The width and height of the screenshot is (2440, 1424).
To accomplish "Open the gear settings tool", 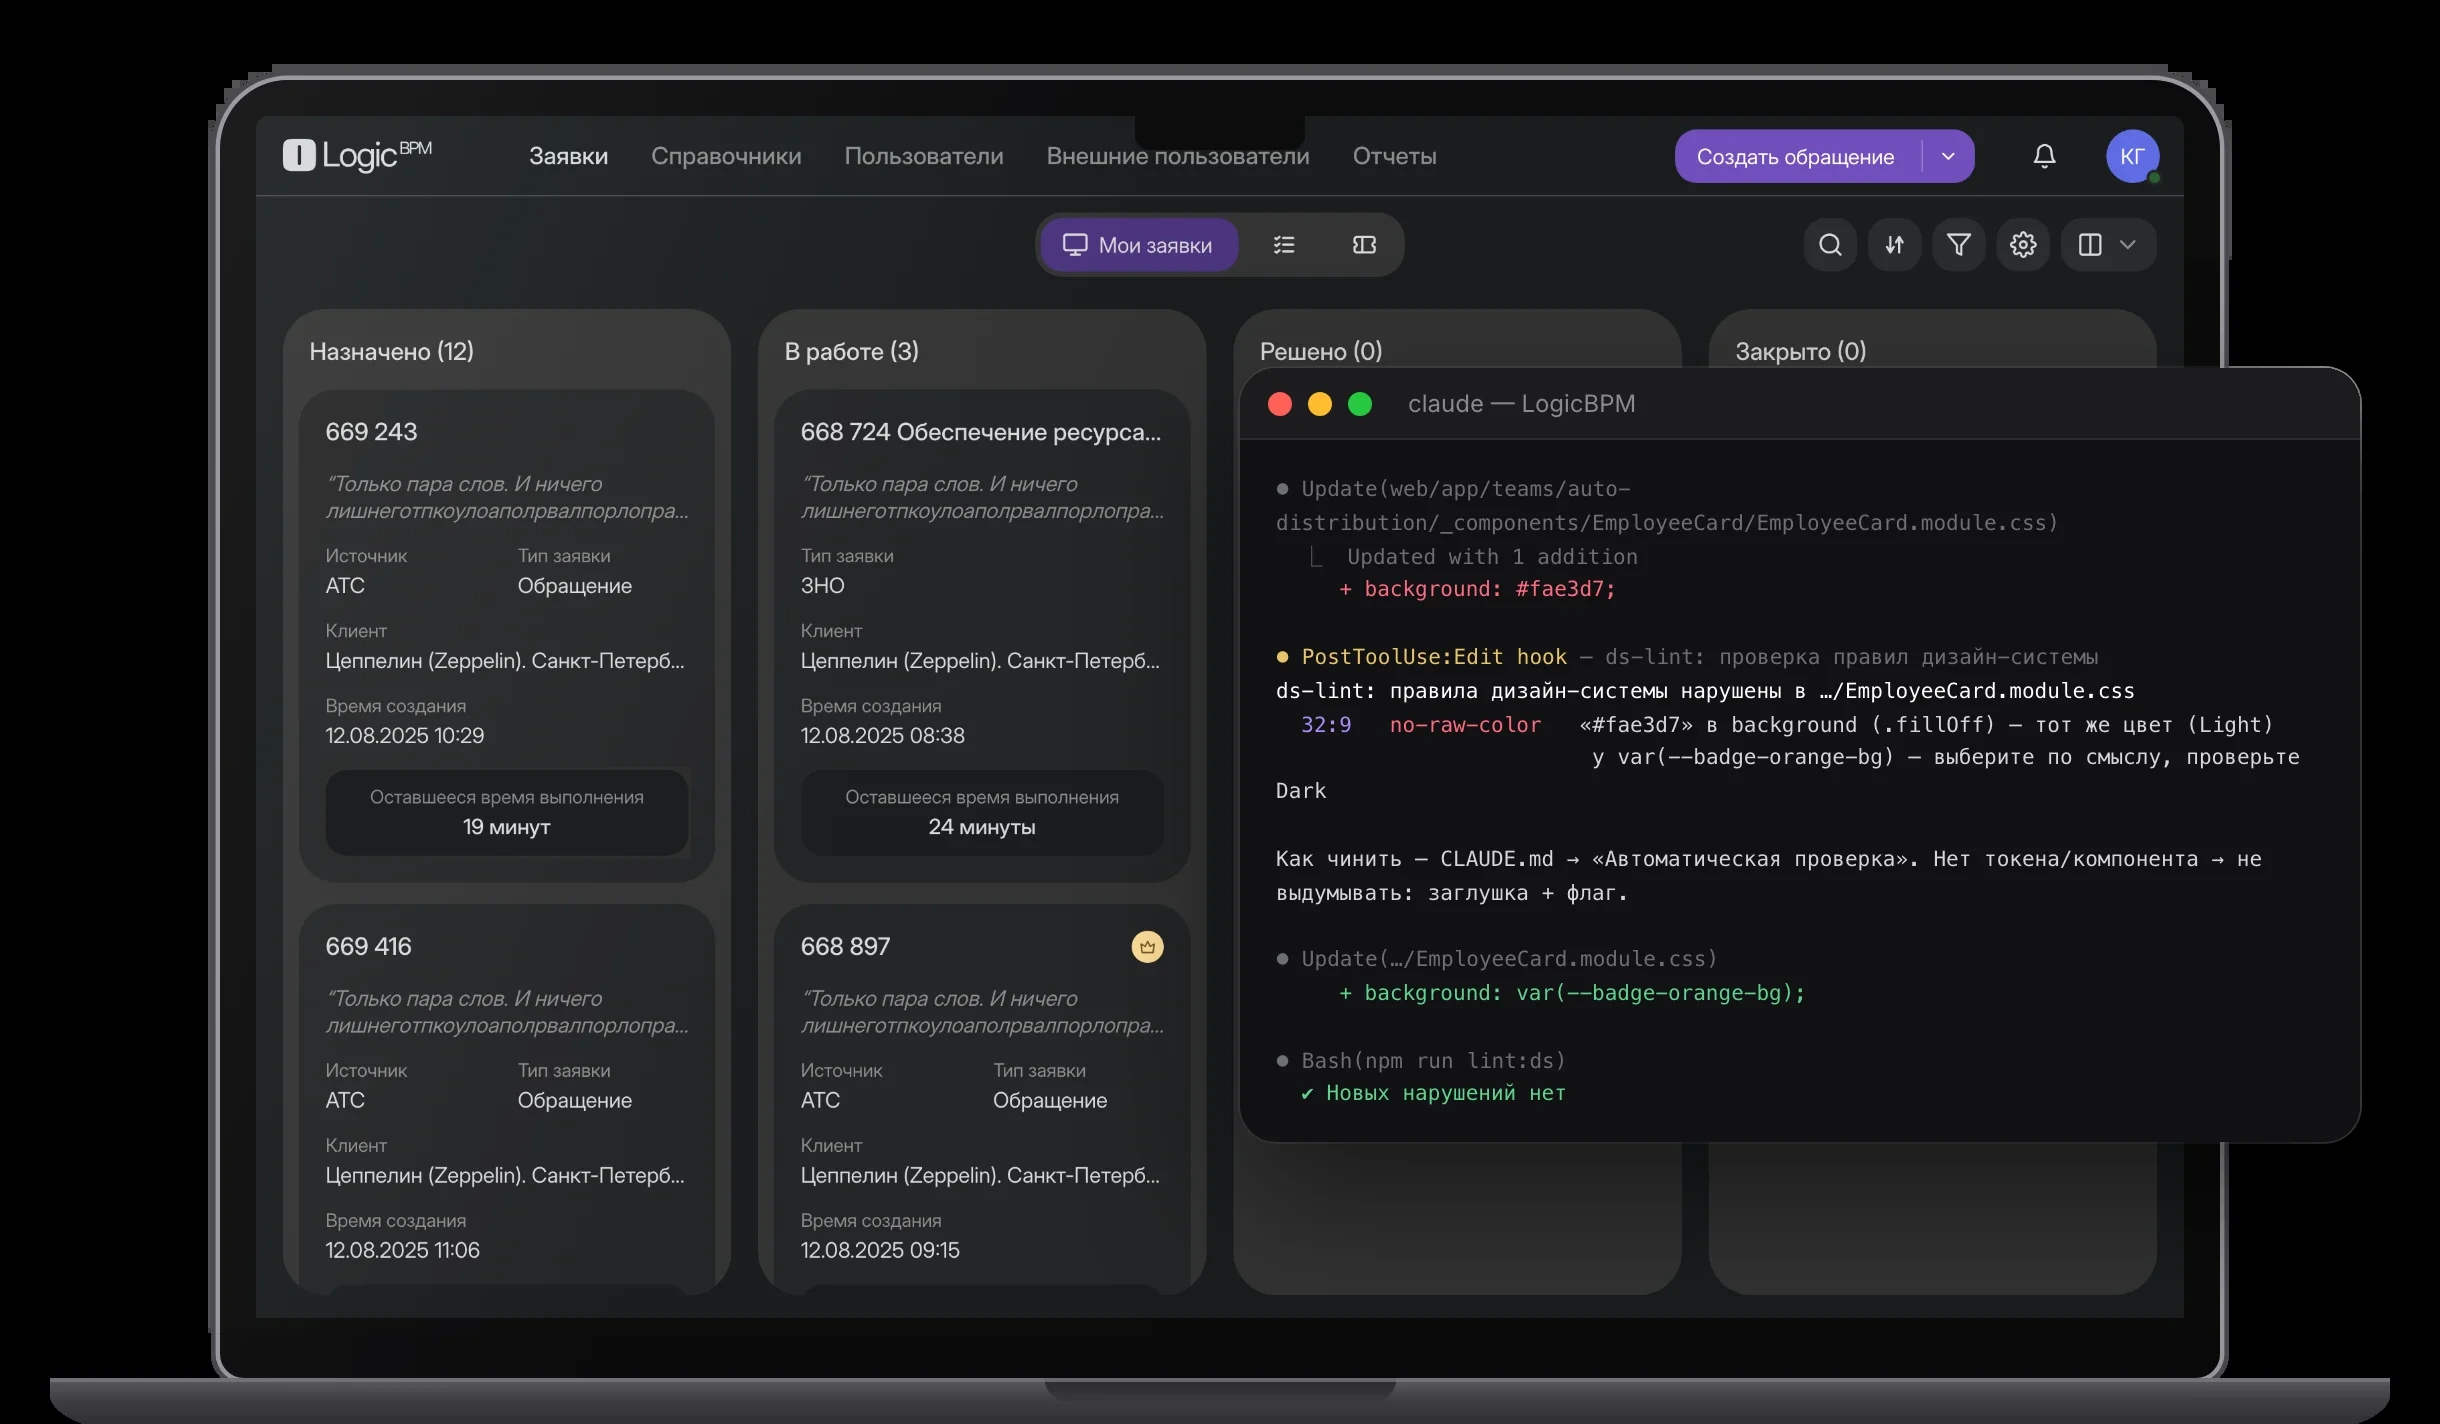I will [2022, 245].
